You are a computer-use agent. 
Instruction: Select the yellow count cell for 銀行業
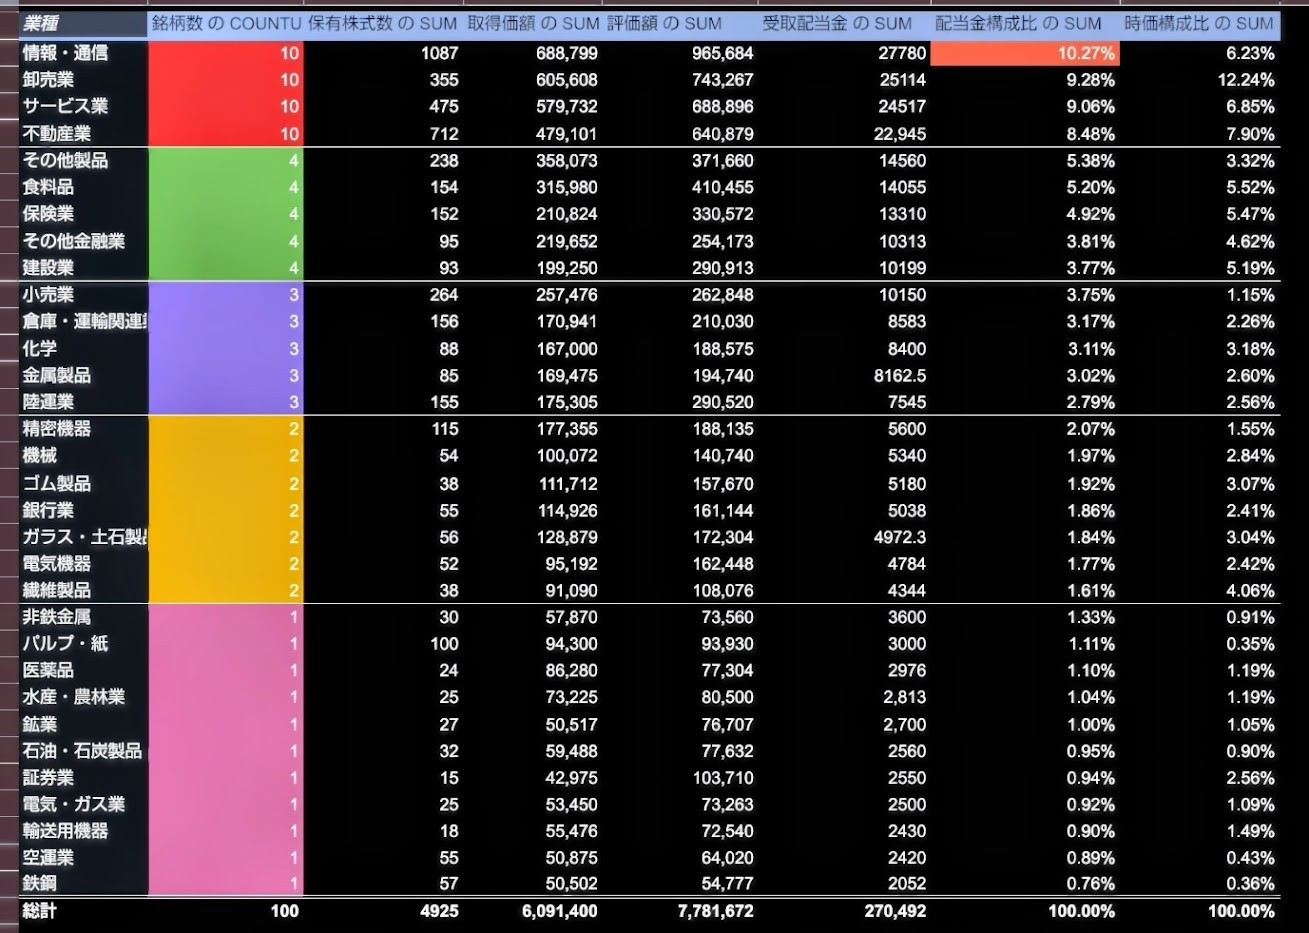pyautogui.click(x=226, y=510)
